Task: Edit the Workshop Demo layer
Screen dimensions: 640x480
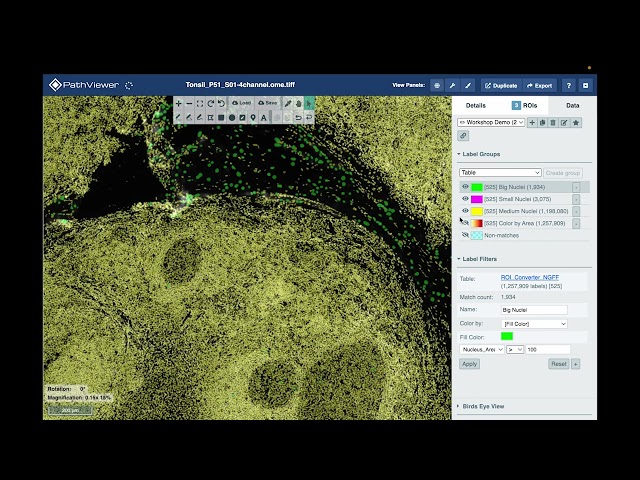Action: point(564,122)
